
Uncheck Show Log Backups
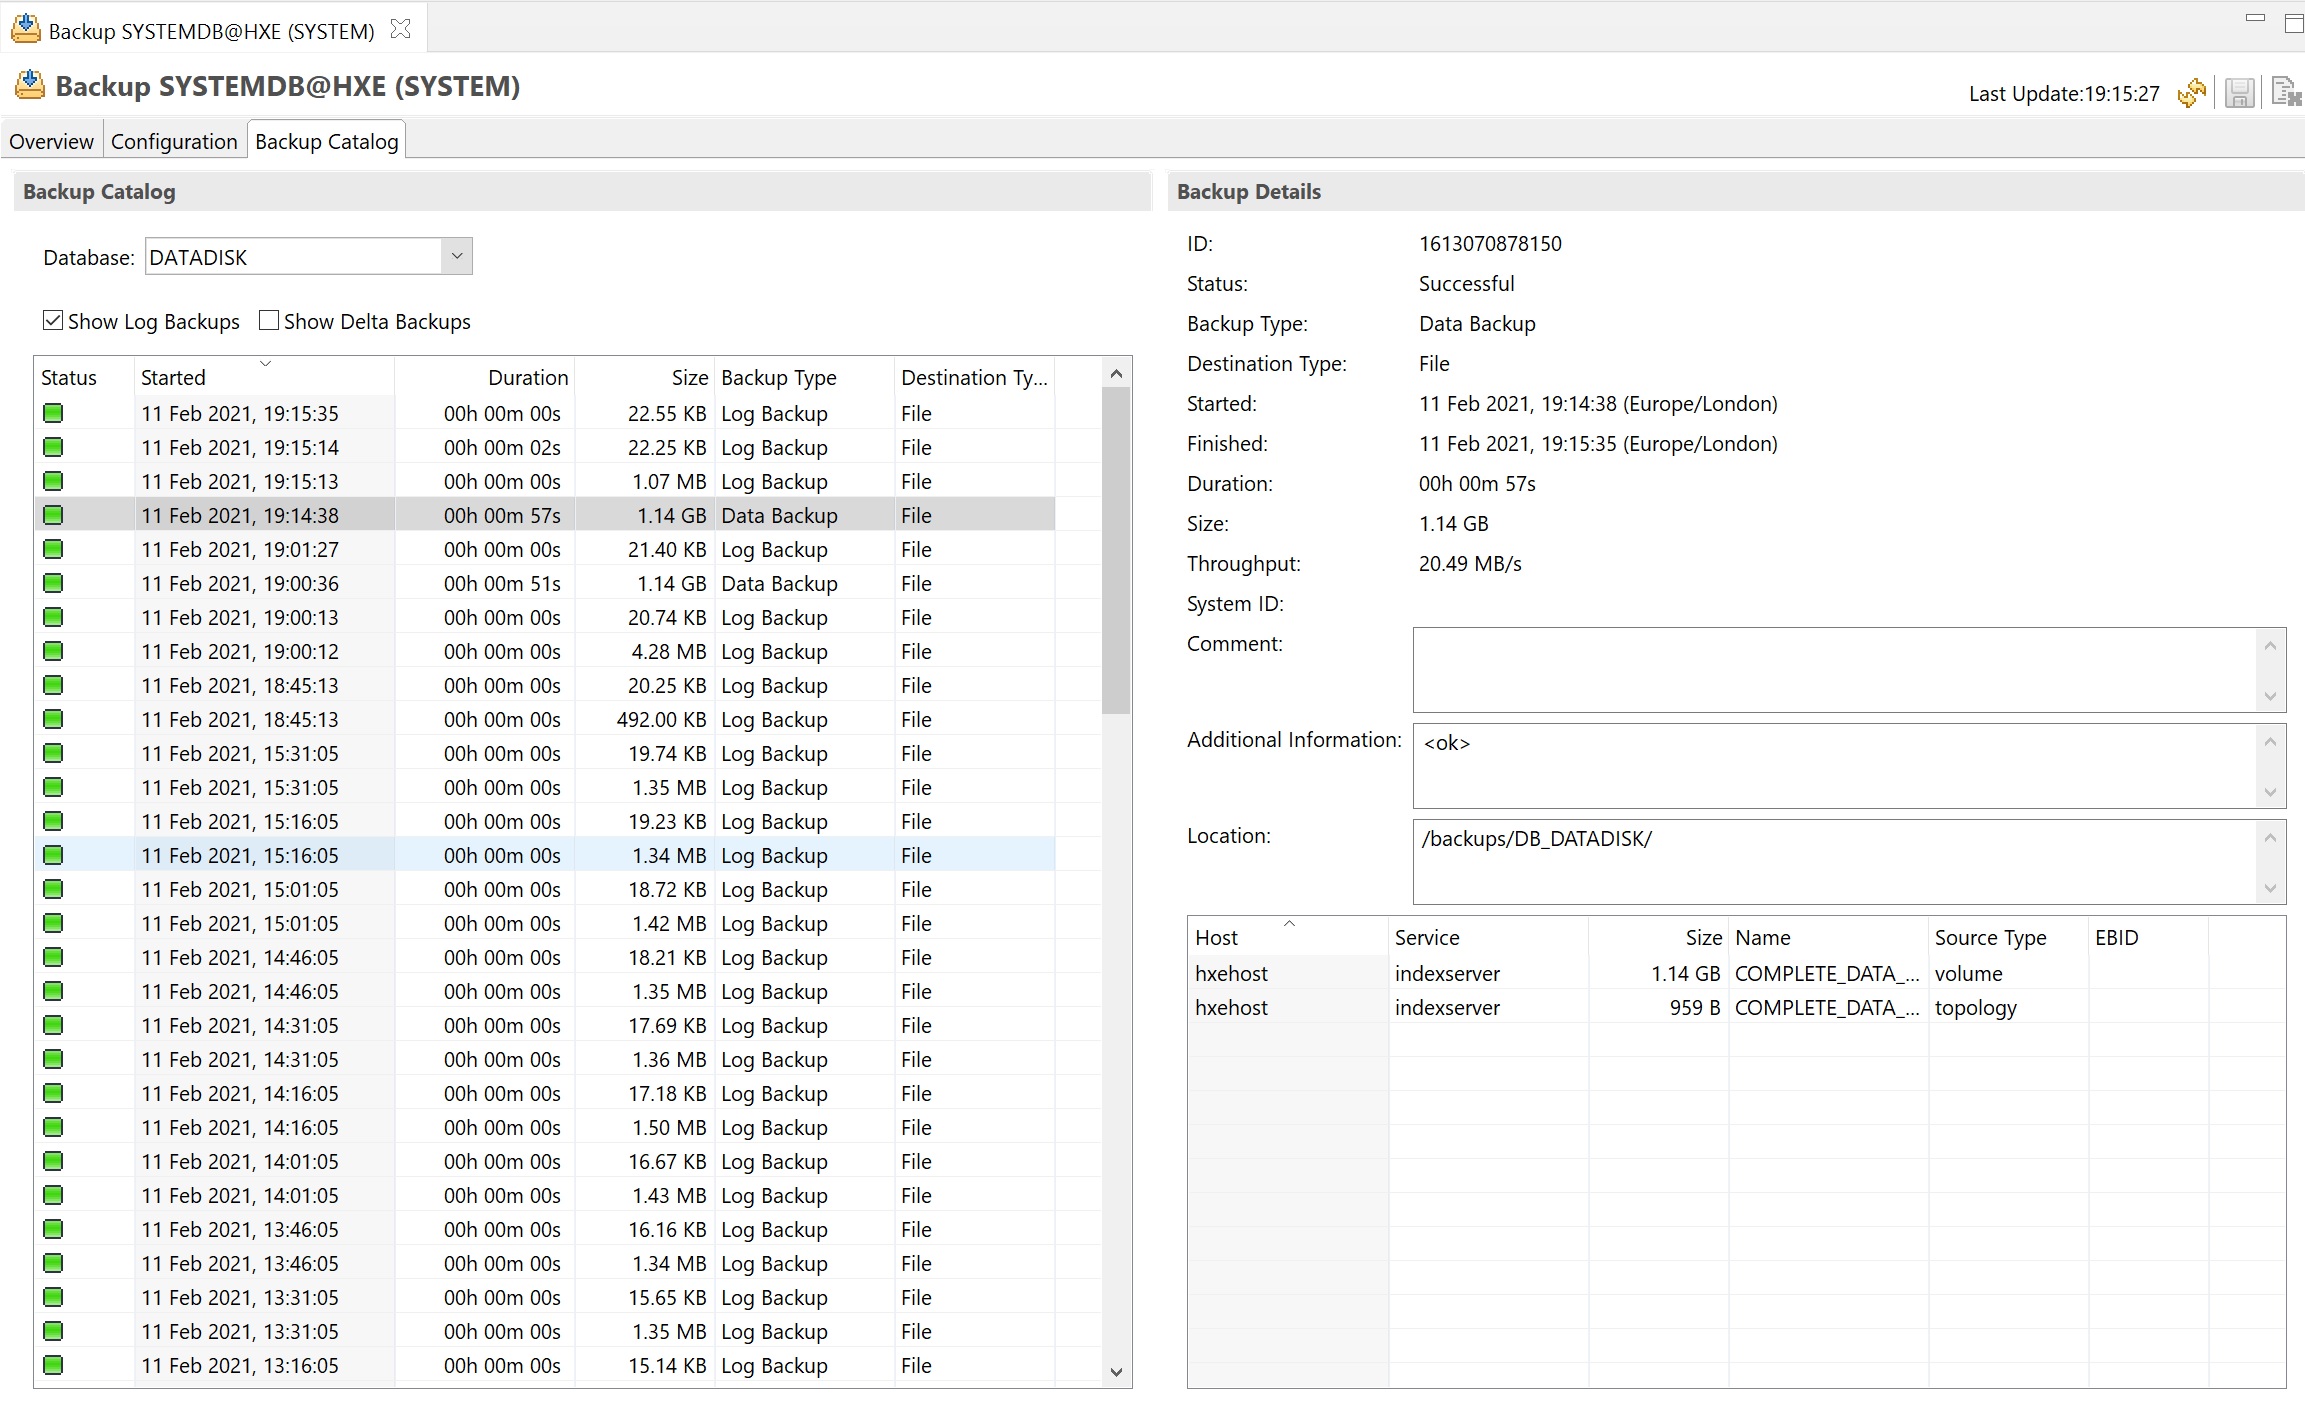(x=53, y=321)
